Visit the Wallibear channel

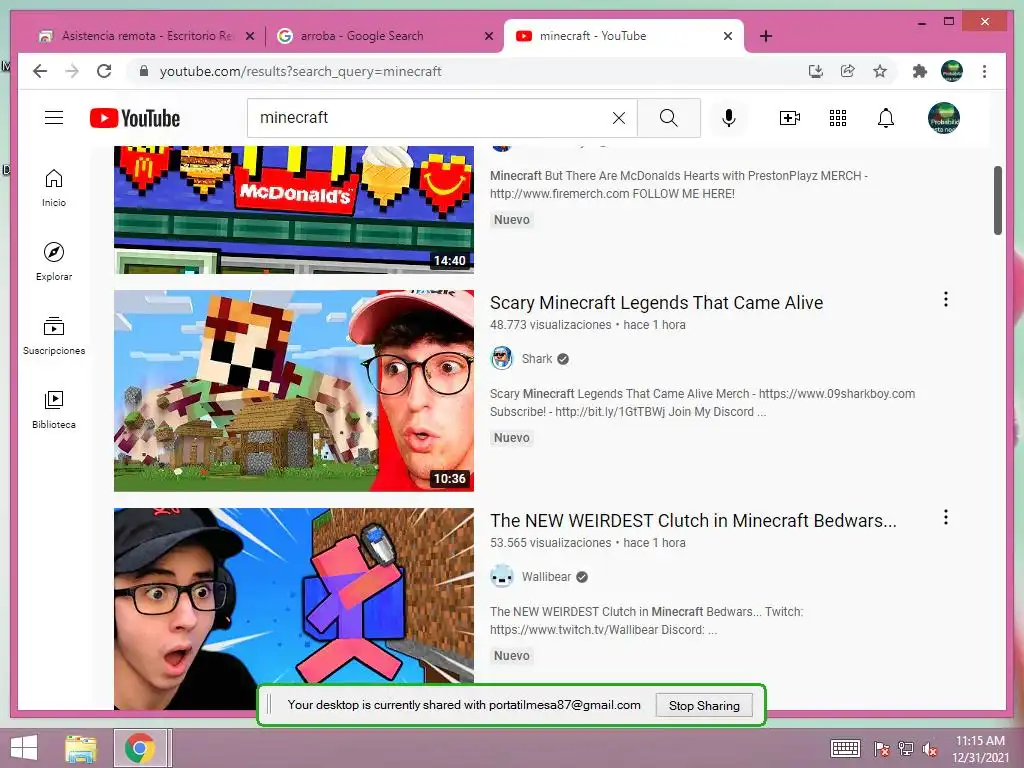546,577
